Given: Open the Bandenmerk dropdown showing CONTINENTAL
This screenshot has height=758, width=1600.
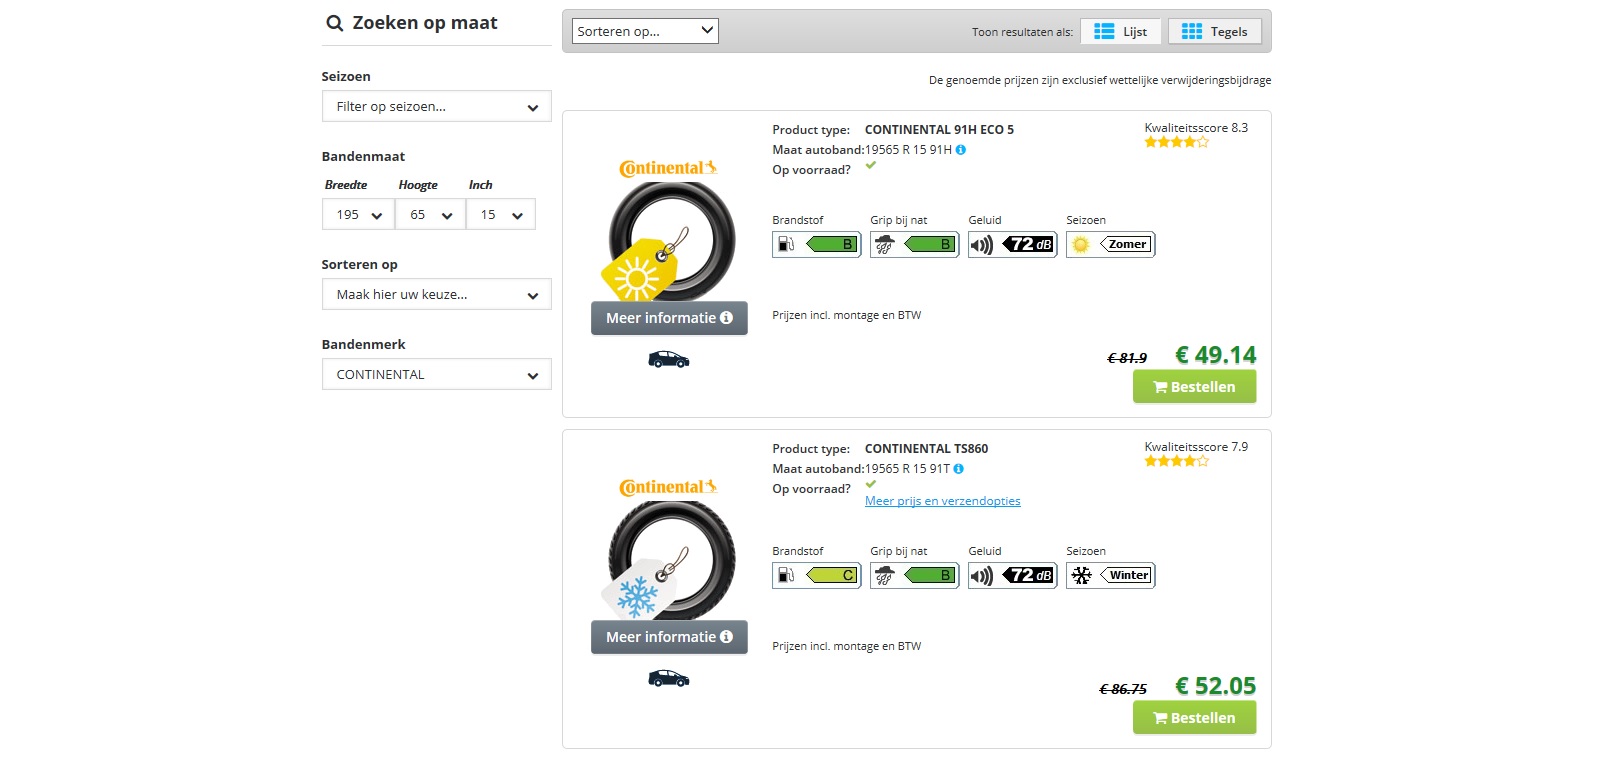Looking at the screenshot, I should click(x=436, y=374).
